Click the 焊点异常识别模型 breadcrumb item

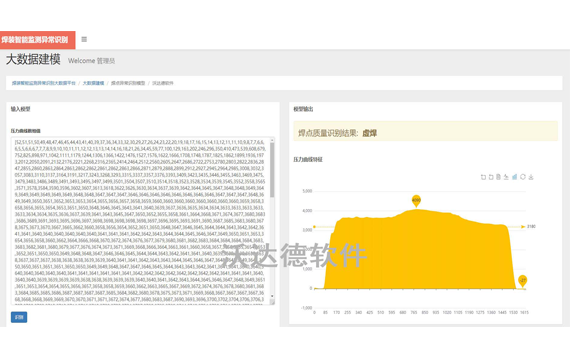click(128, 83)
